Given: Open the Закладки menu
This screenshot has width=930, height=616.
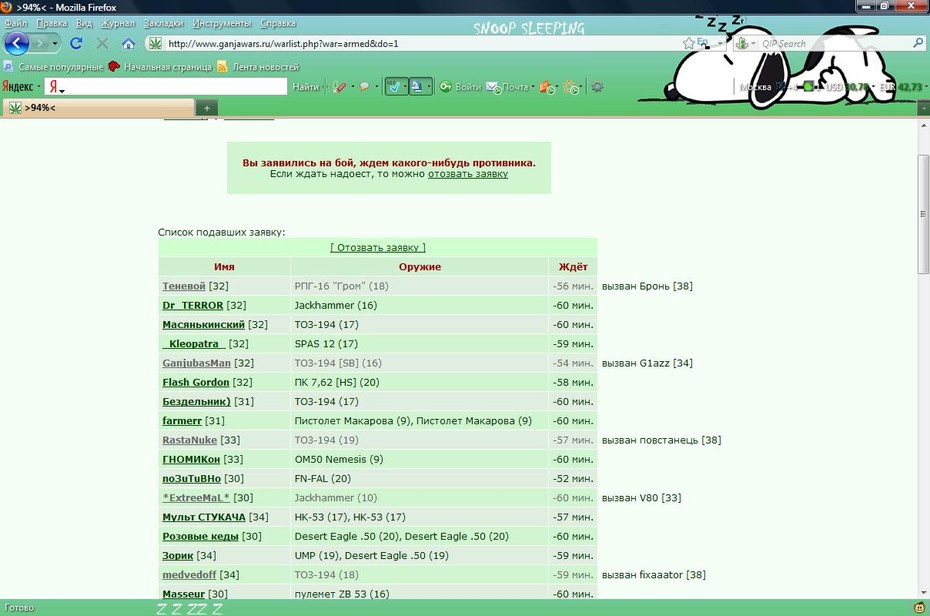Looking at the screenshot, I should (x=164, y=23).
